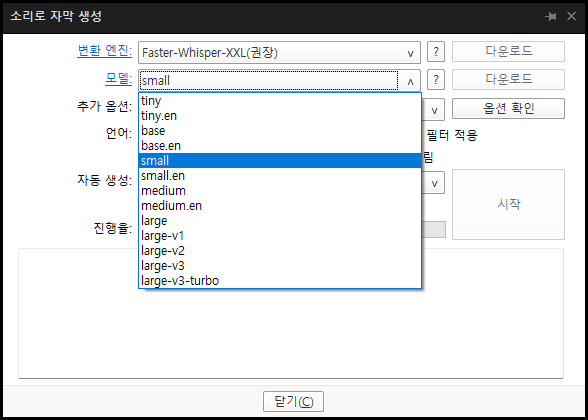Select large-v1 model

[280, 236]
